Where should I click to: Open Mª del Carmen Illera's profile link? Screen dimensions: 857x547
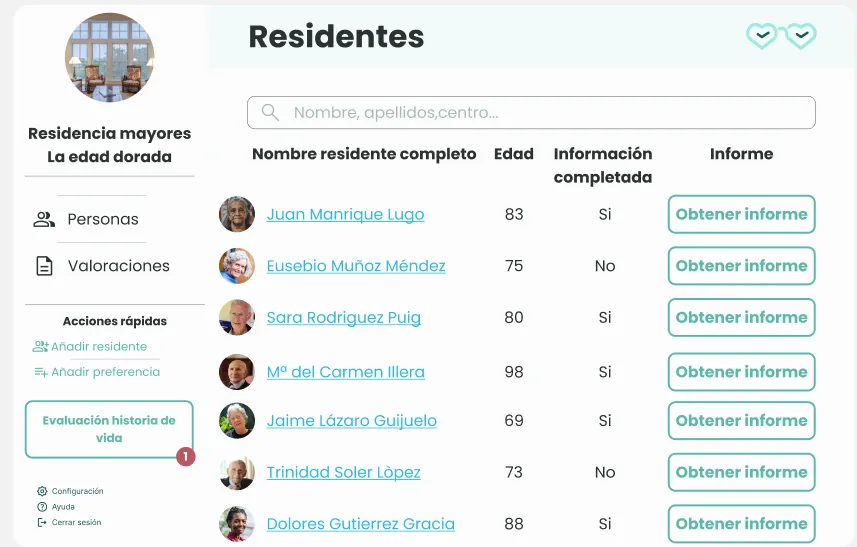point(346,372)
